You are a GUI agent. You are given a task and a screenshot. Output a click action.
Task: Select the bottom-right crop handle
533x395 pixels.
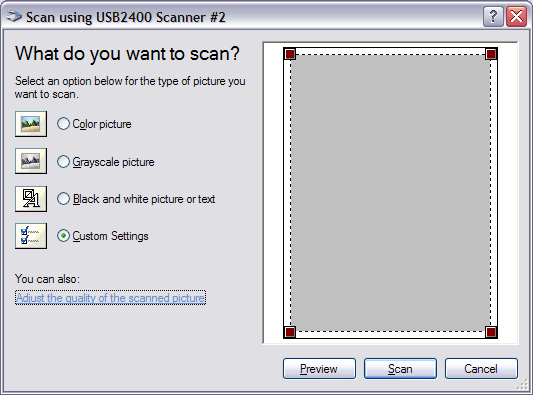[x=491, y=332]
